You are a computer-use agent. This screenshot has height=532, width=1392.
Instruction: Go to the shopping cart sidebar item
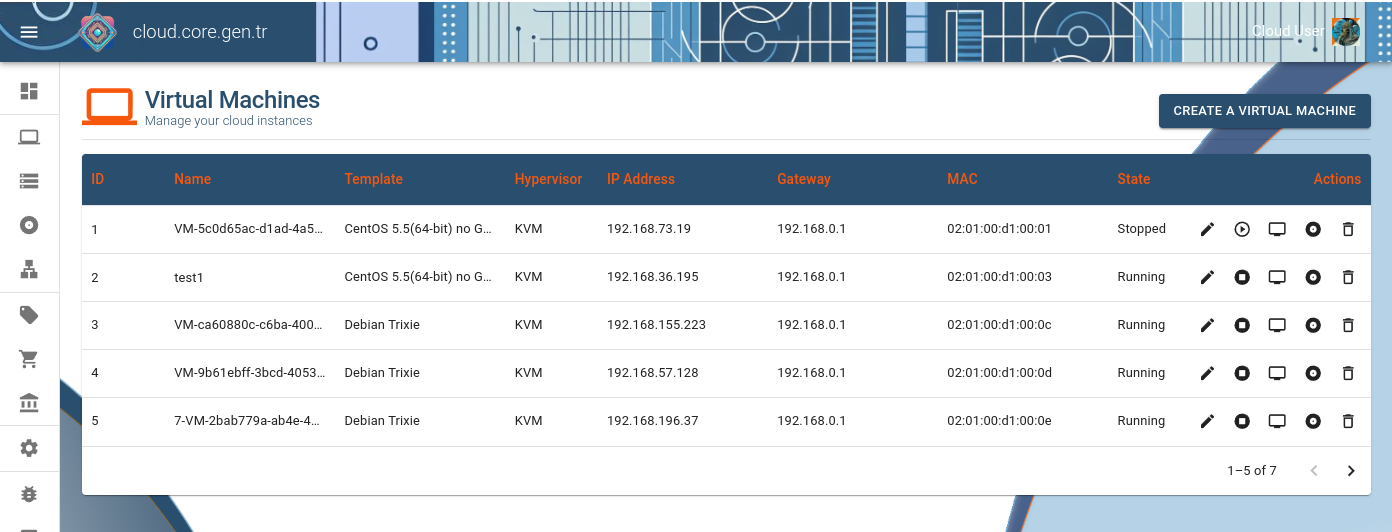pyautogui.click(x=29, y=358)
